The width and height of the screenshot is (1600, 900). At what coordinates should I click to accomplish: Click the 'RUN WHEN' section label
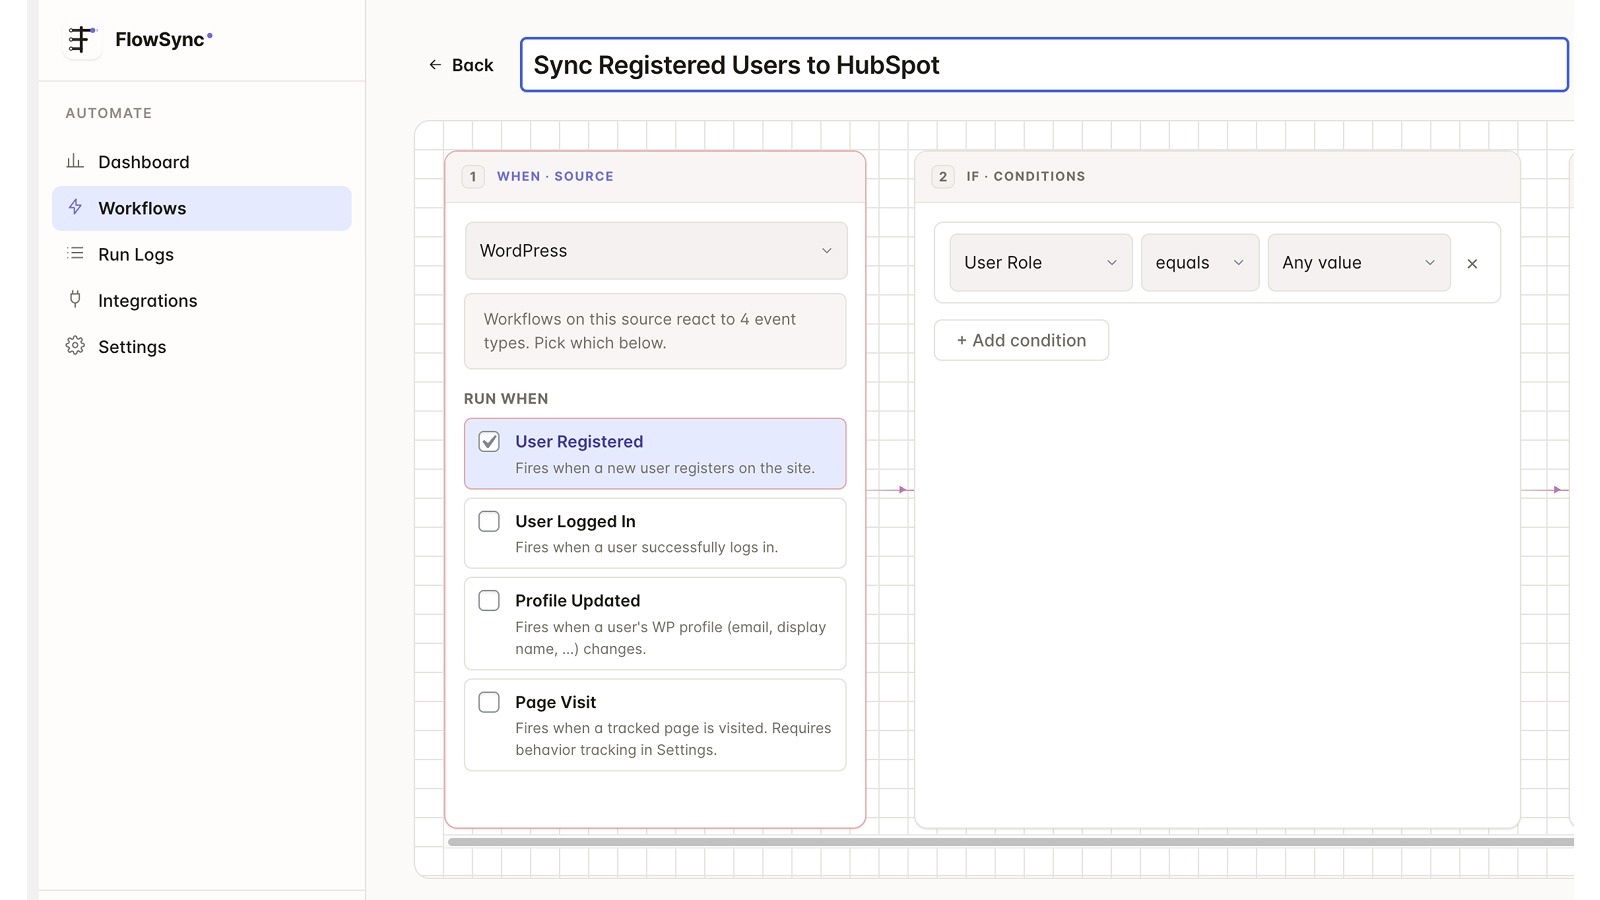pyautogui.click(x=506, y=398)
